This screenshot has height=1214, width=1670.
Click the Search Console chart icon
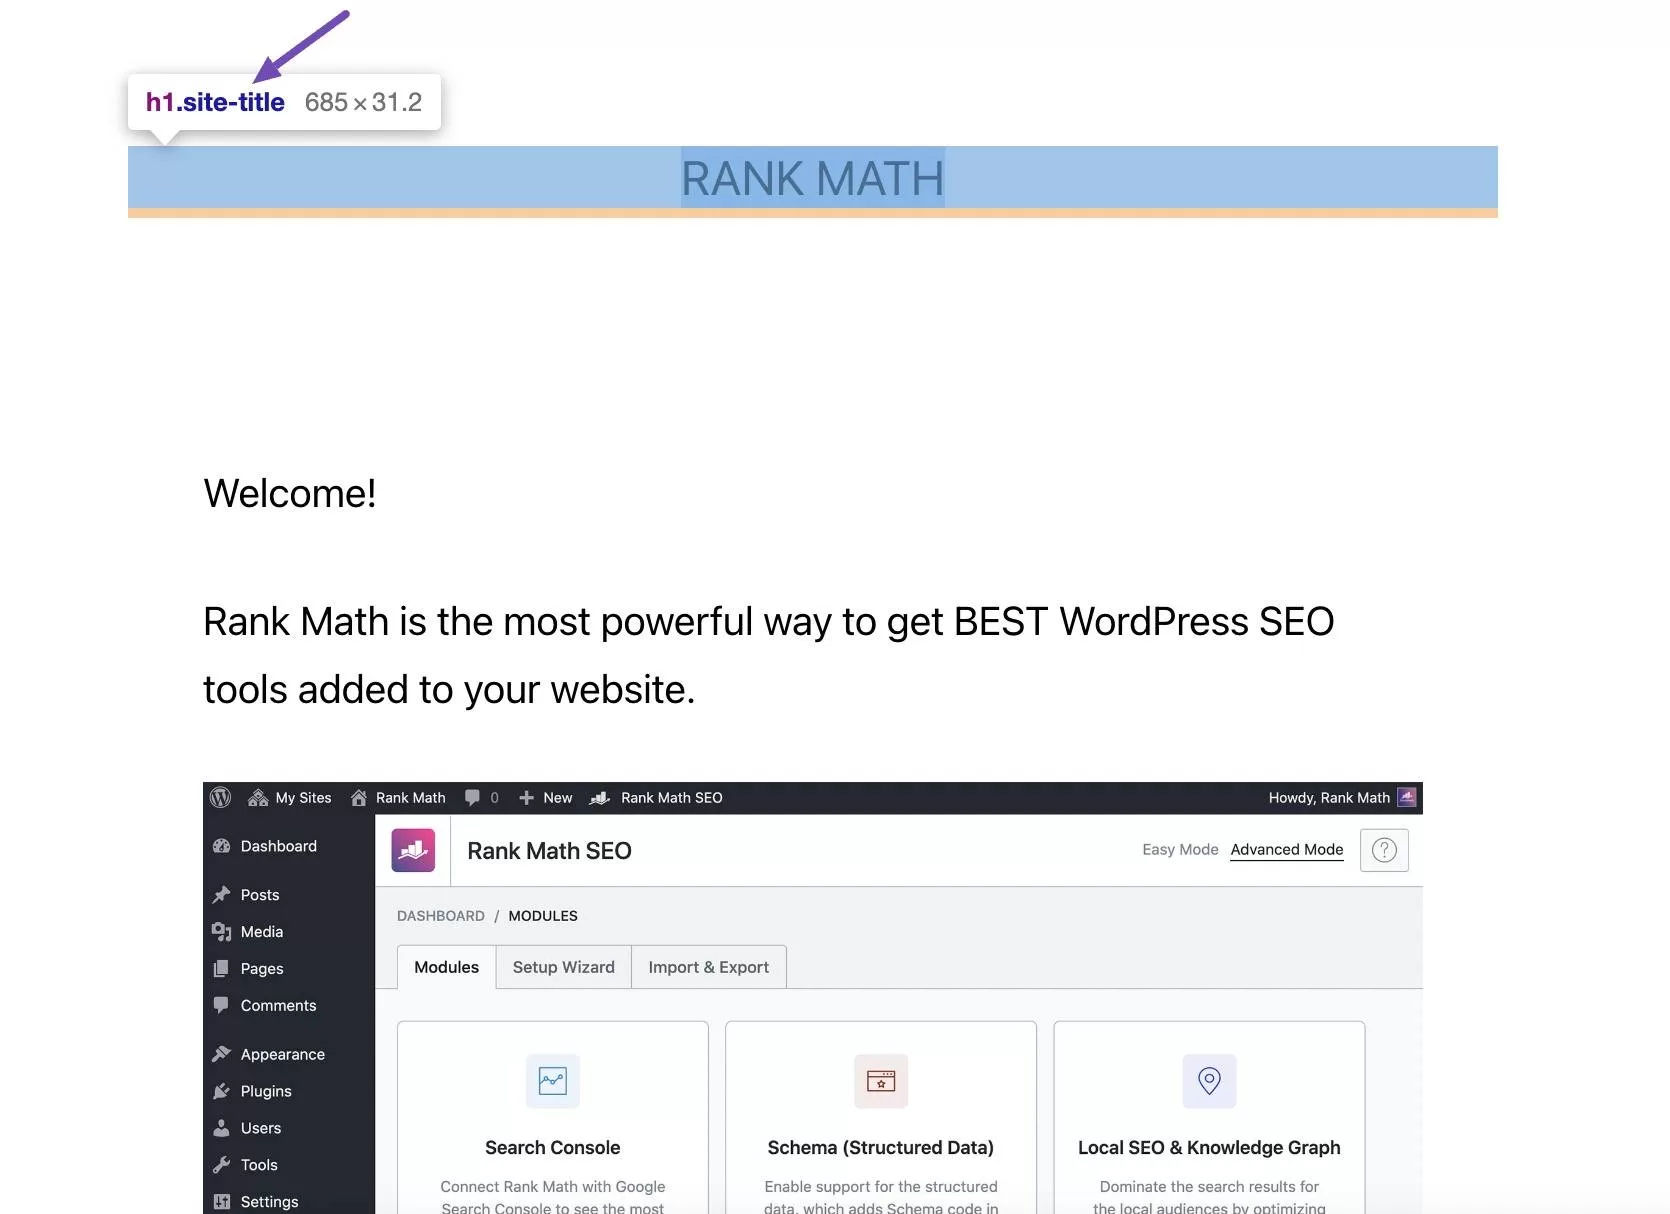[x=553, y=1081]
